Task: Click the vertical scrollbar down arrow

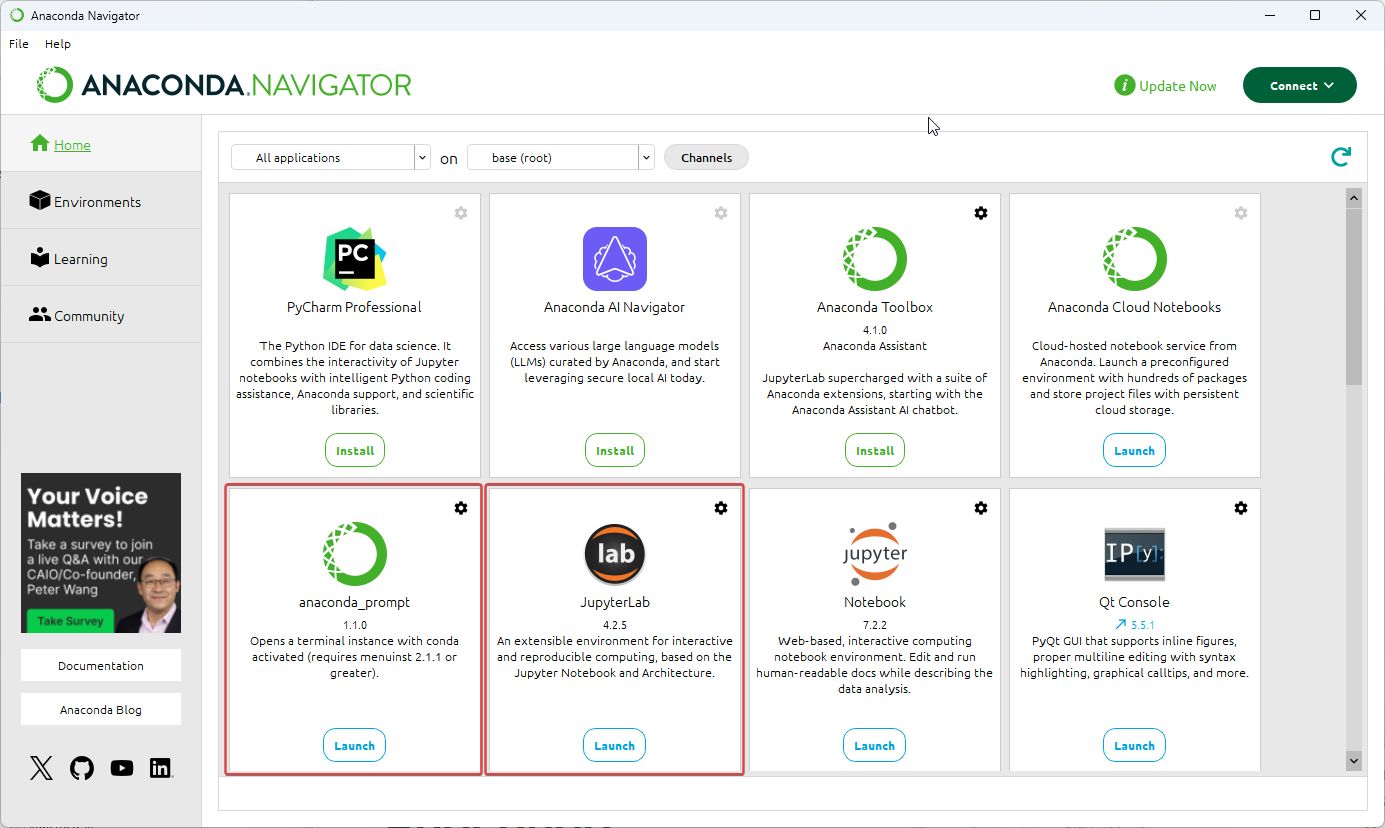Action: pyautogui.click(x=1354, y=761)
